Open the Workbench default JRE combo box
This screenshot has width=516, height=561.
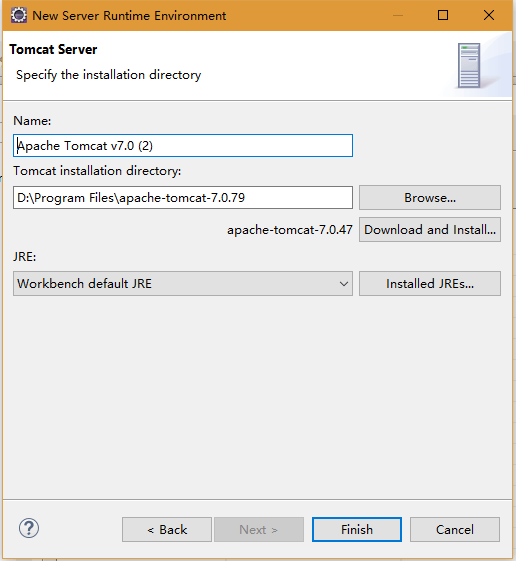click(x=183, y=284)
